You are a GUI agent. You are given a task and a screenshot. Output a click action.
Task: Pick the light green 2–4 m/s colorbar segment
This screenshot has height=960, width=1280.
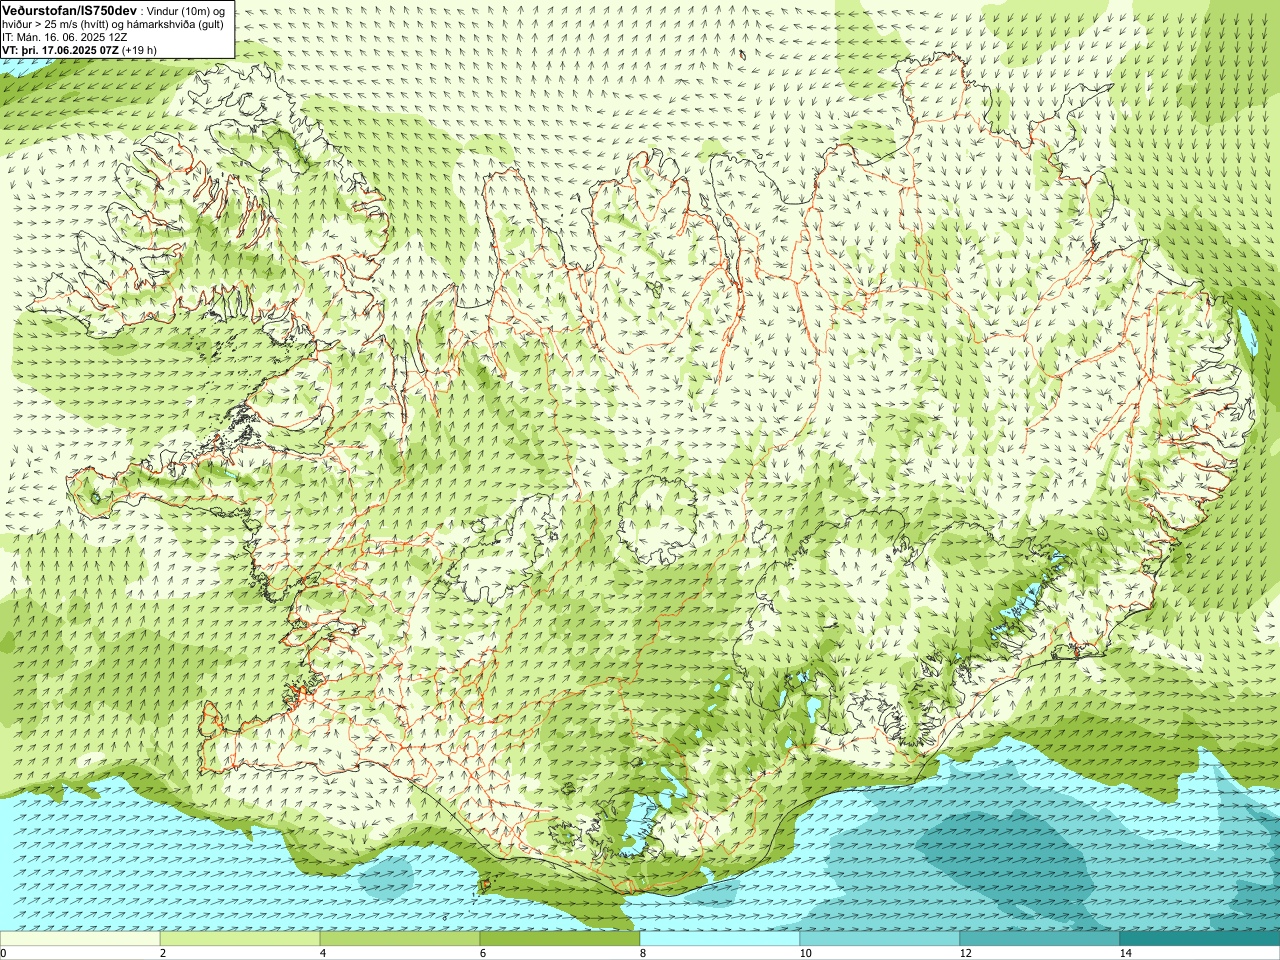click(x=240, y=939)
